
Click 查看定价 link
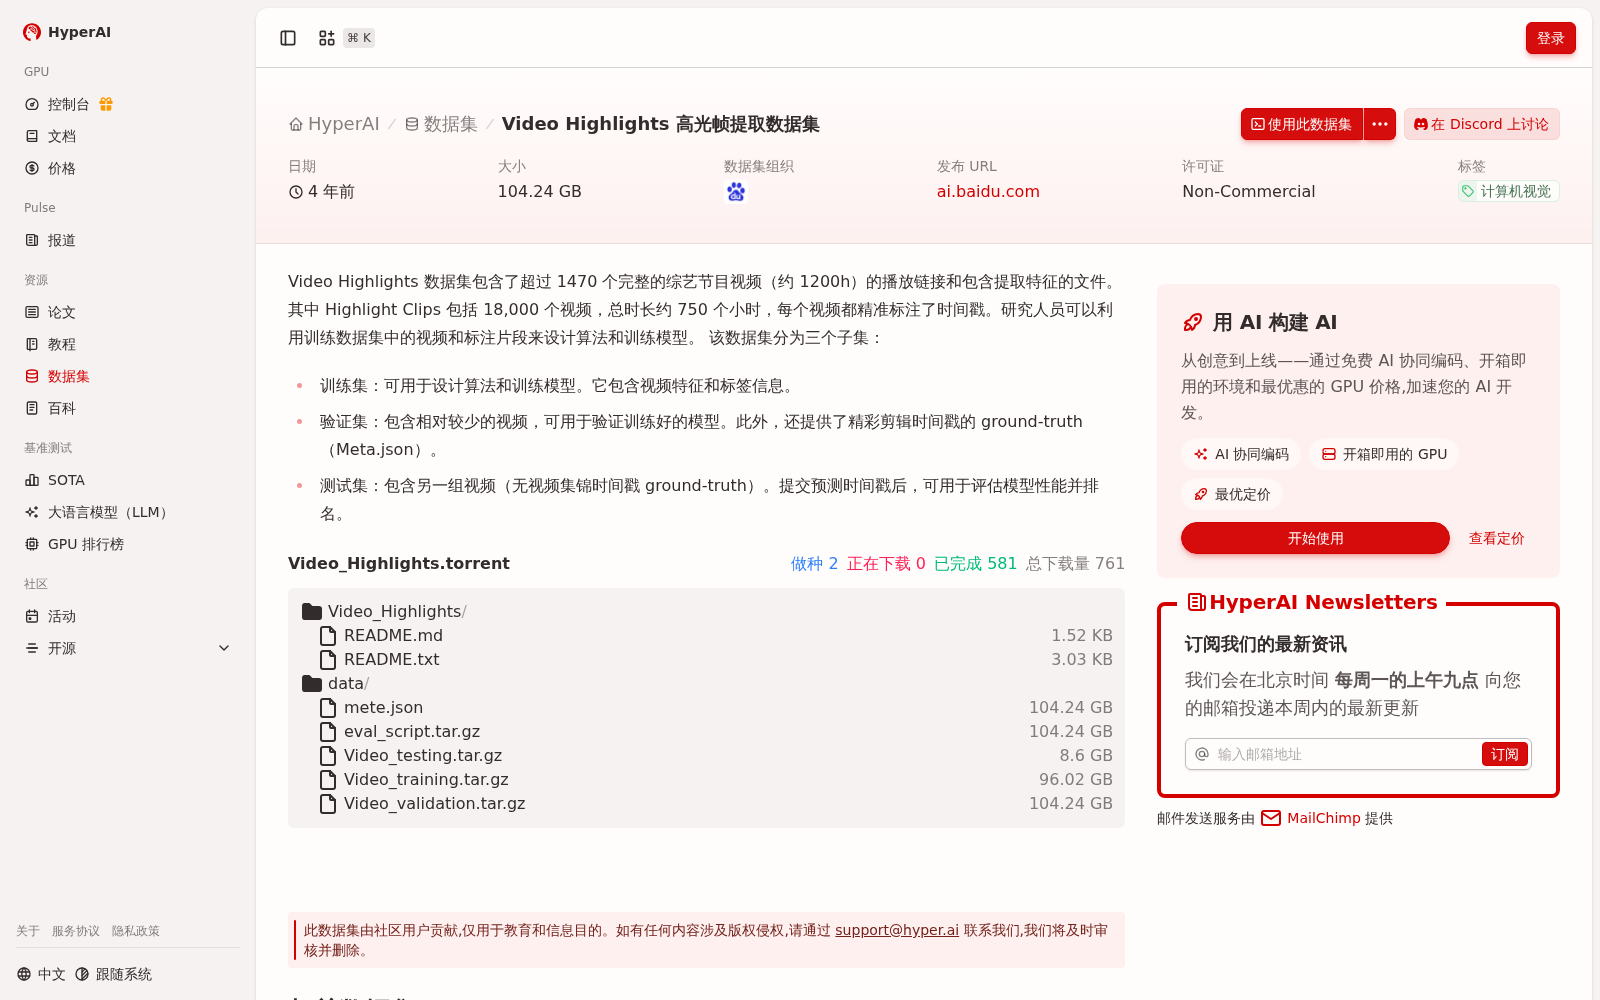click(x=1496, y=538)
